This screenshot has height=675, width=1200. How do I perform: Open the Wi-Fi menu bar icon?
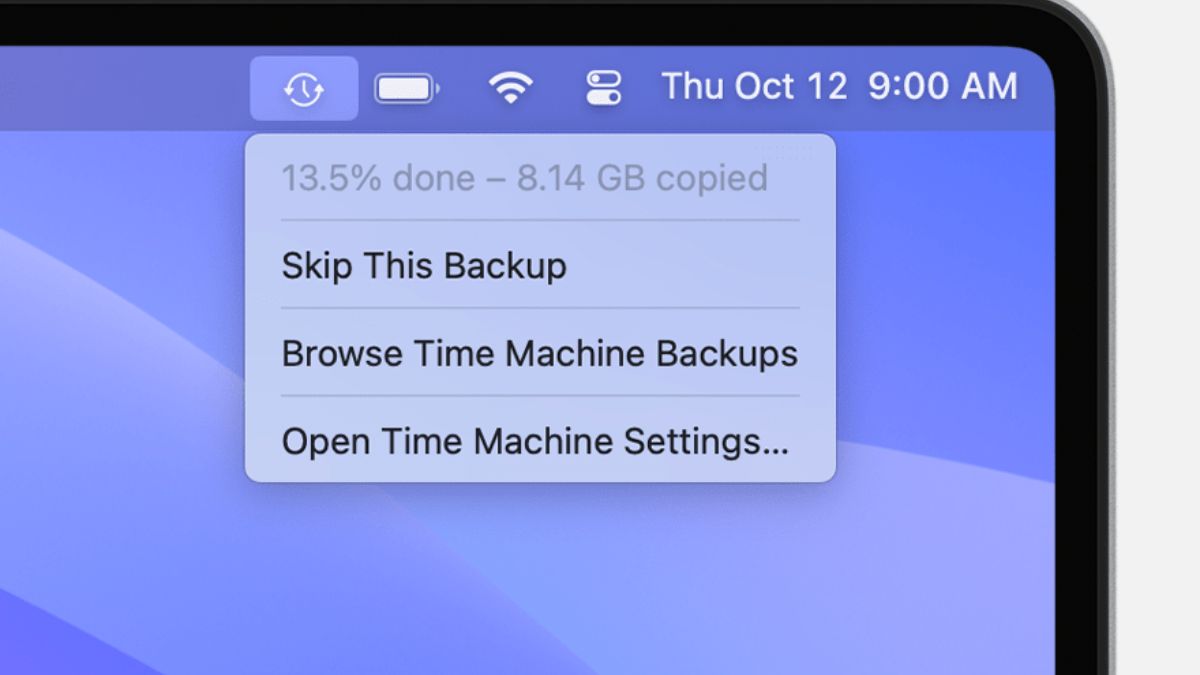coord(510,89)
